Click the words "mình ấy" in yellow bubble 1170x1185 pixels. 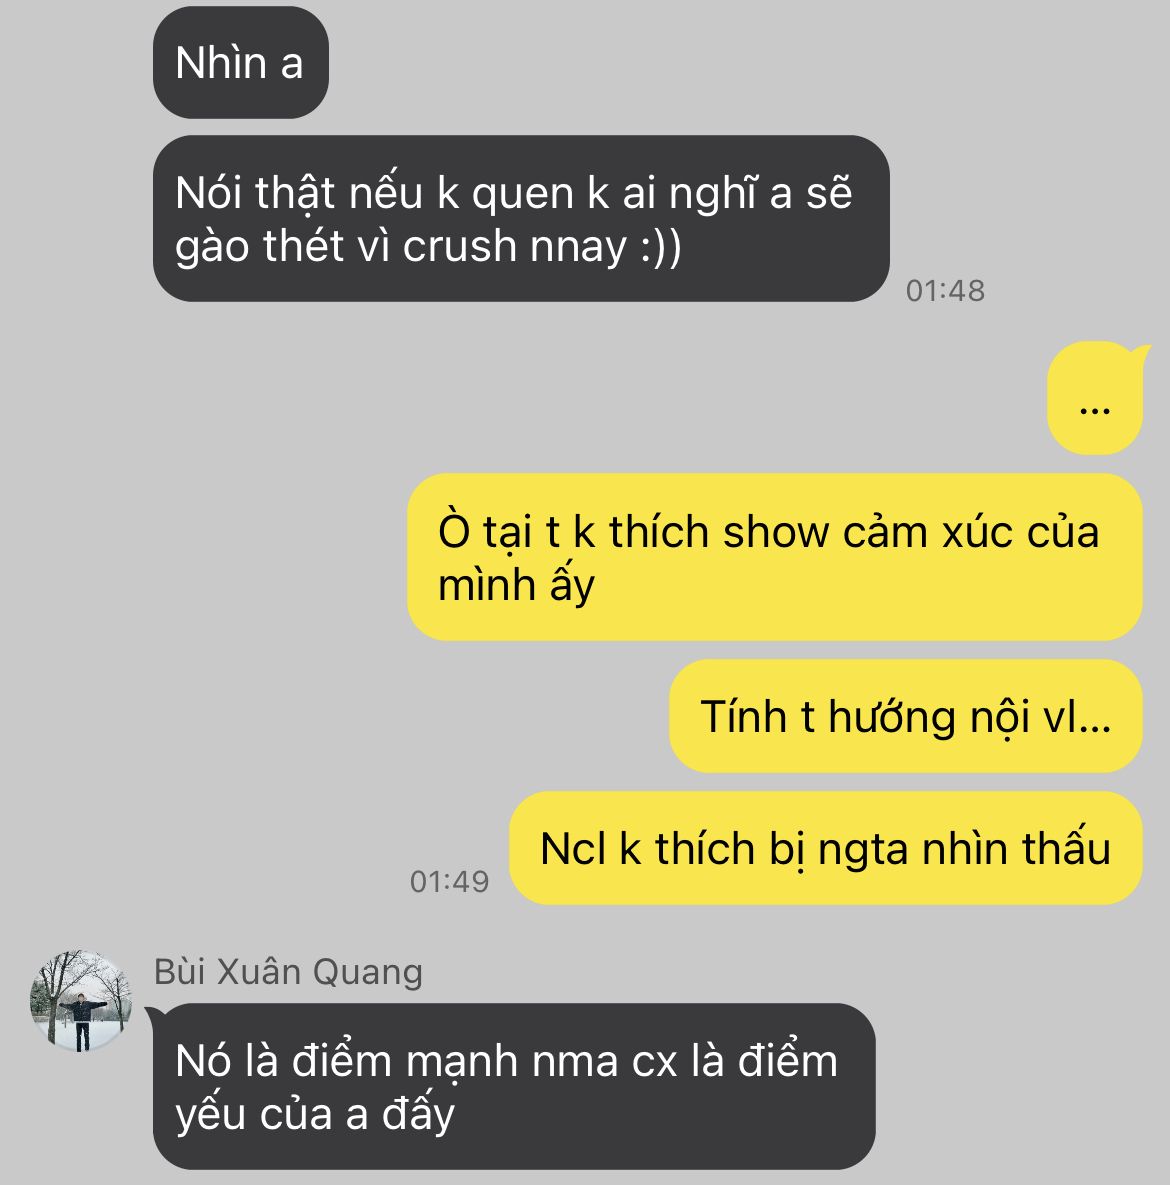516,585
